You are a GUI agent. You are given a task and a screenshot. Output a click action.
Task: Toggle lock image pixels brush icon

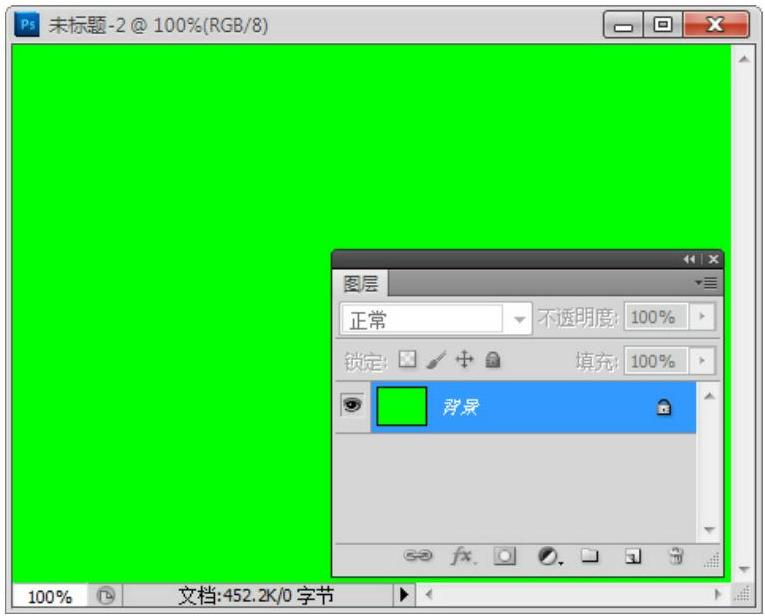434,359
